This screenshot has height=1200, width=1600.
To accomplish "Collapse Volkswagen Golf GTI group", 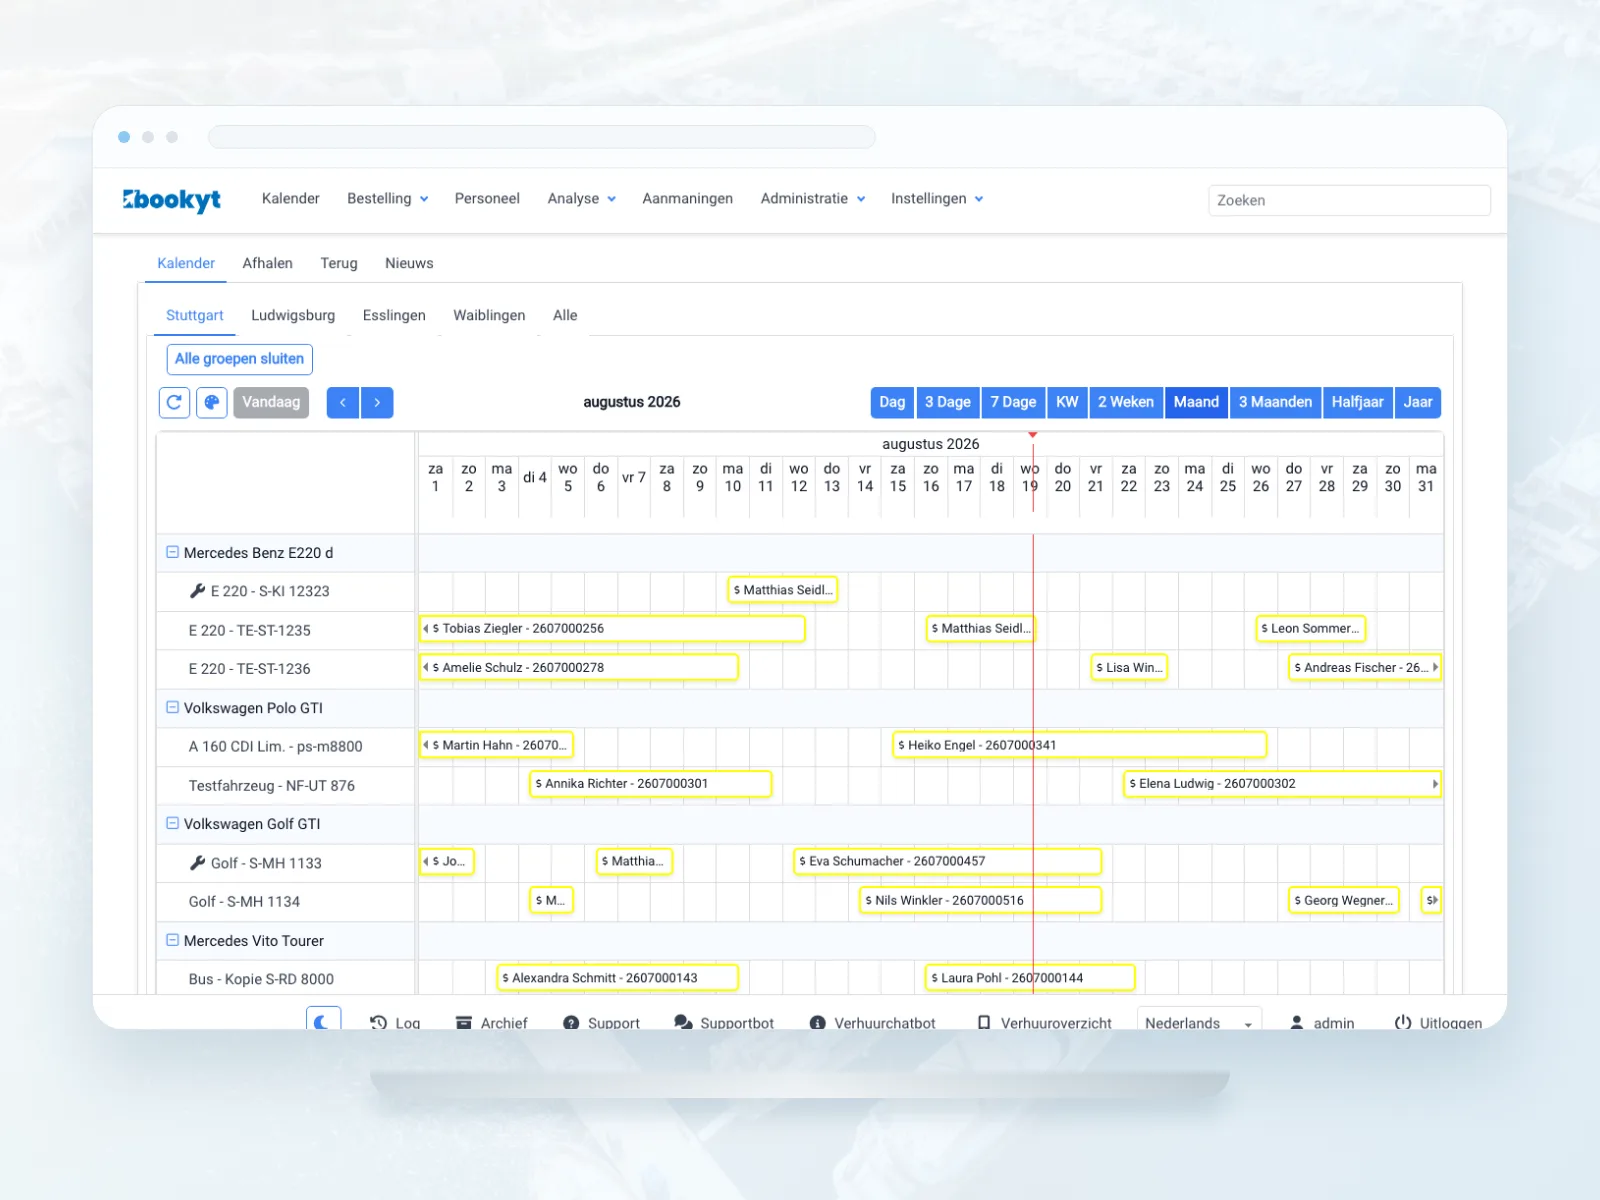I will (x=172, y=823).
